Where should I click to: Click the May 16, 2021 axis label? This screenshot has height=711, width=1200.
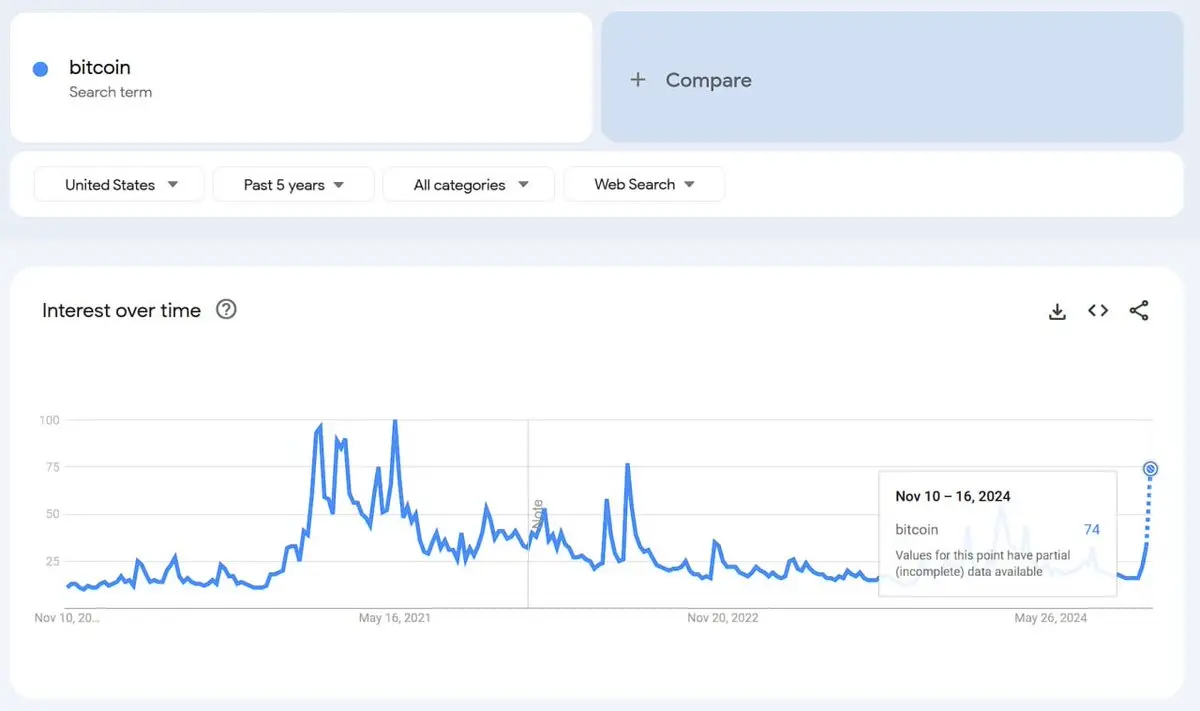coord(395,618)
